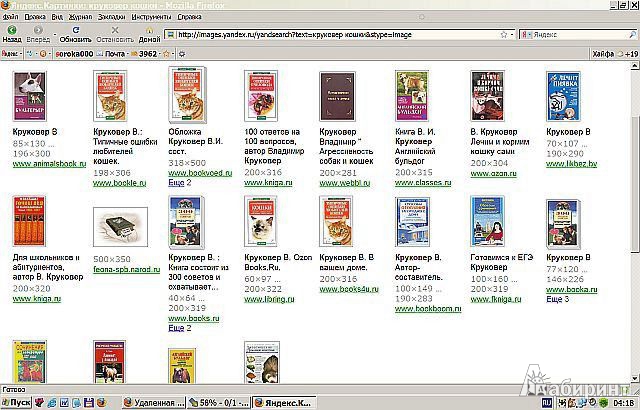The height and width of the screenshot is (410, 640).
Task: Visit the feona-spb.narod.ru link
Action: [127, 269]
